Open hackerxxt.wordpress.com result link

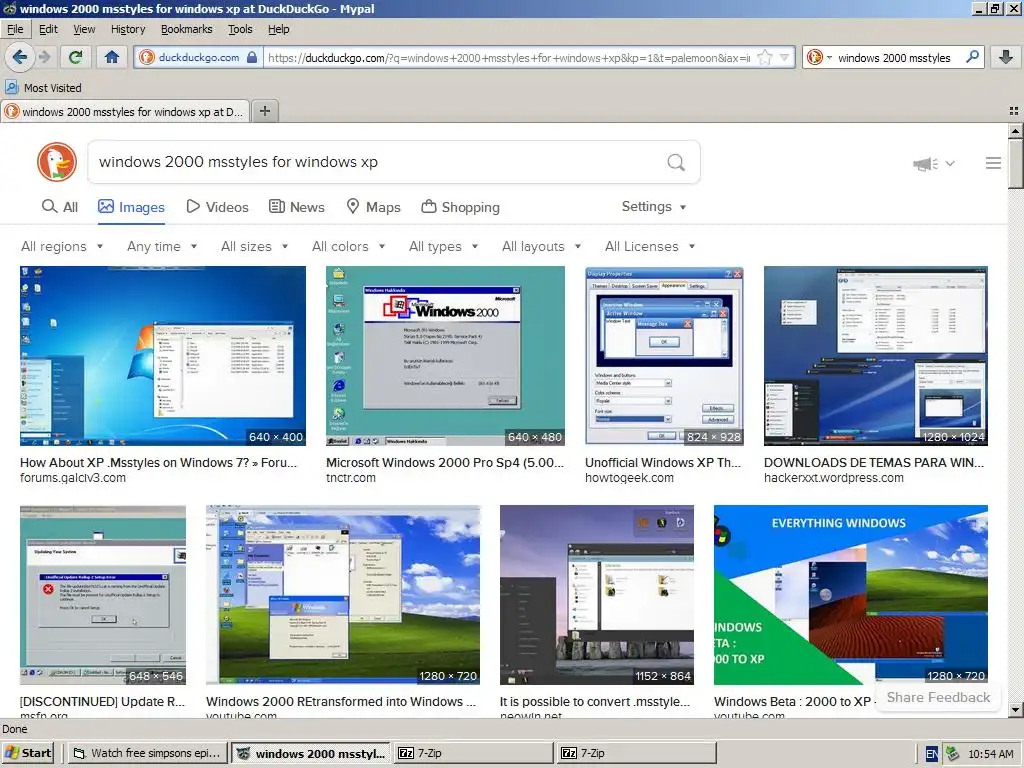tap(833, 477)
